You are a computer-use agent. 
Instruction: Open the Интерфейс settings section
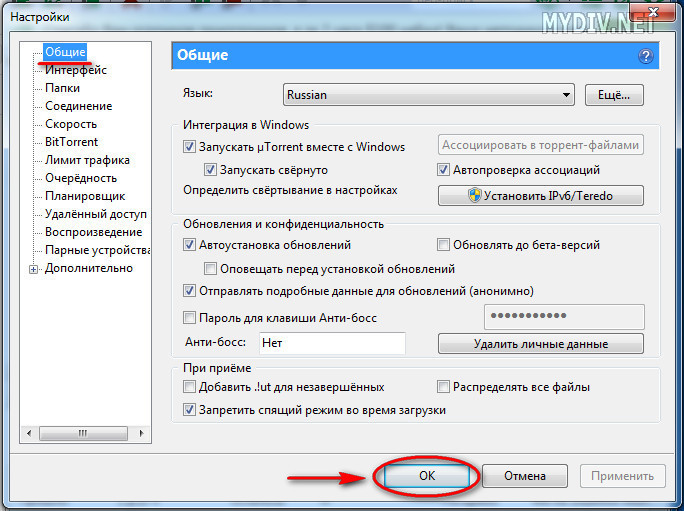click(76, 70)
